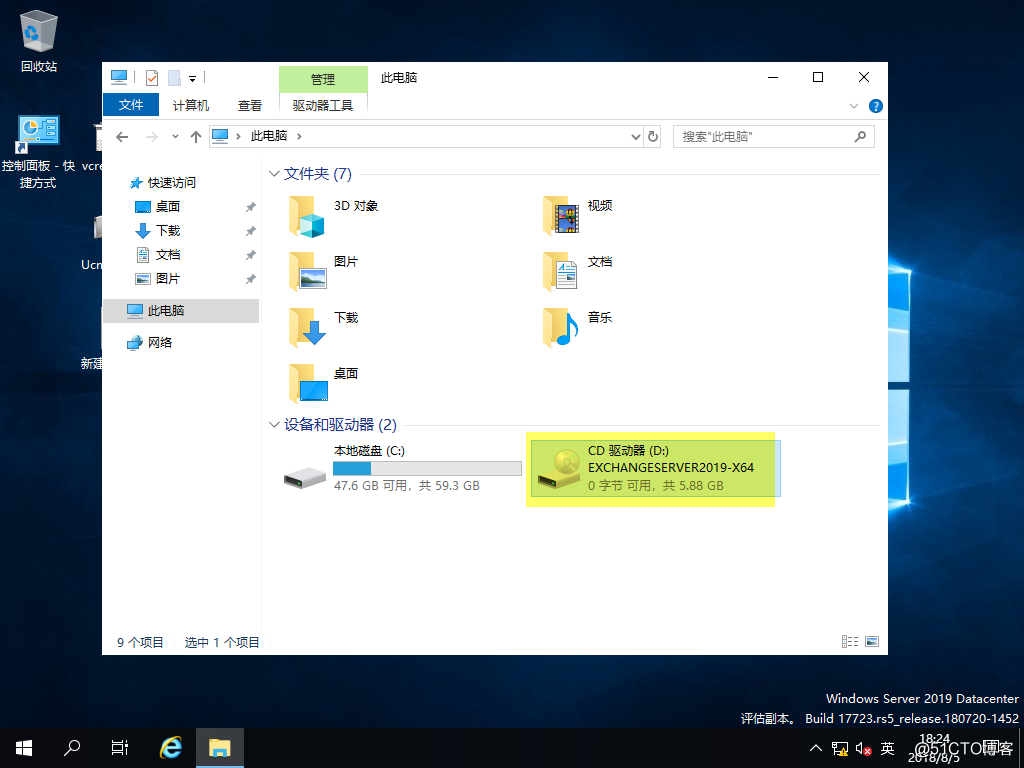
Task: Open the network tray icon
Action: point(840,748)
